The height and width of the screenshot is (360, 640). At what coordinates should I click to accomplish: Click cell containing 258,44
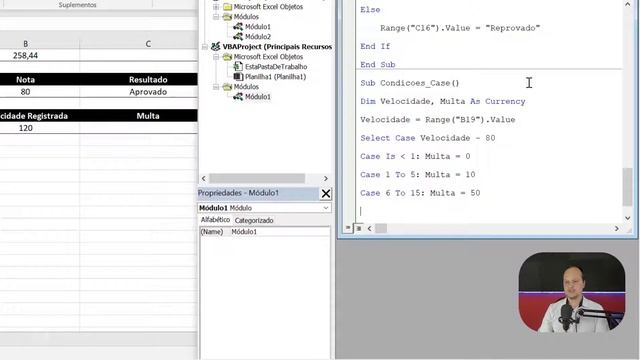tap(25, 55)
